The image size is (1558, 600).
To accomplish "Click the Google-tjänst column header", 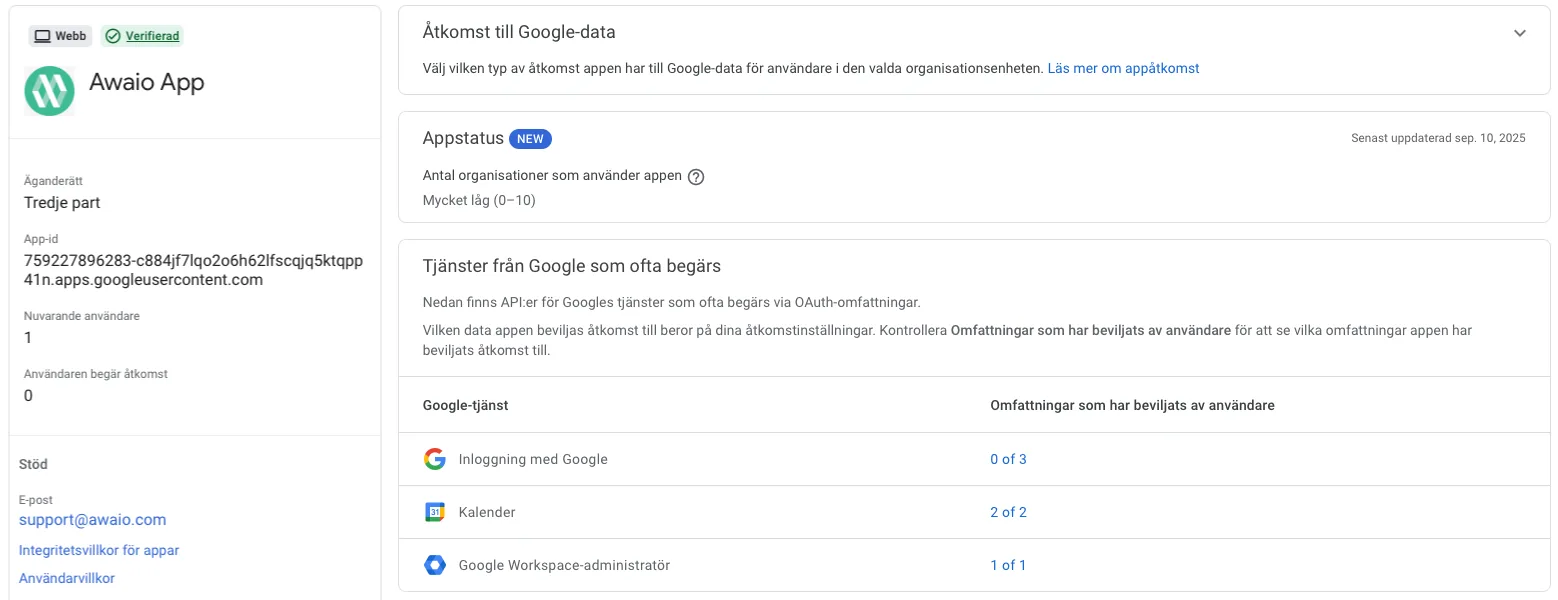I will click(x=466, y=405).
